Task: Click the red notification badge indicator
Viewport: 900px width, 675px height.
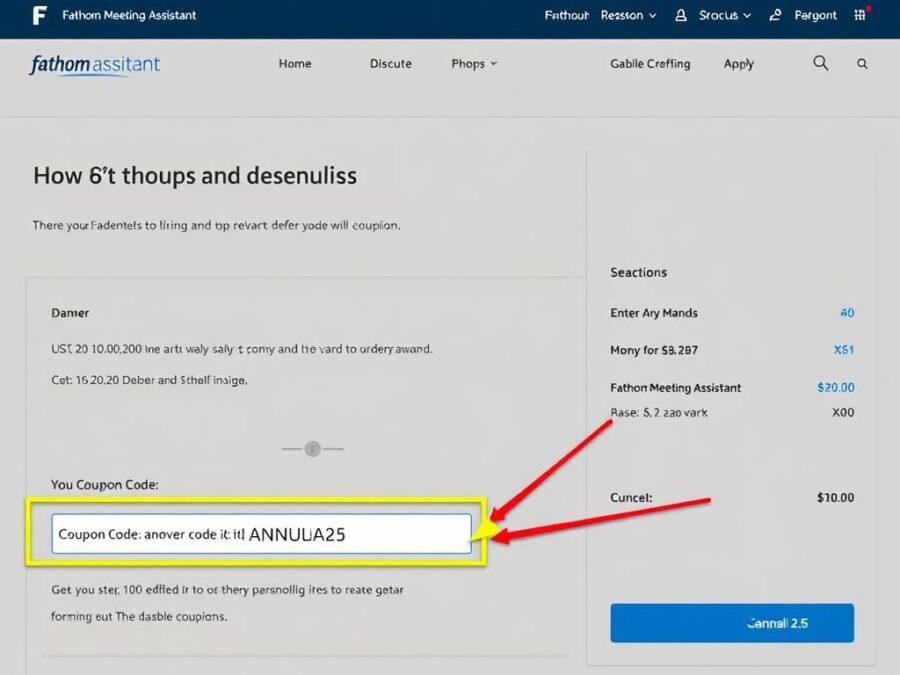Action: tap(868, 9)
